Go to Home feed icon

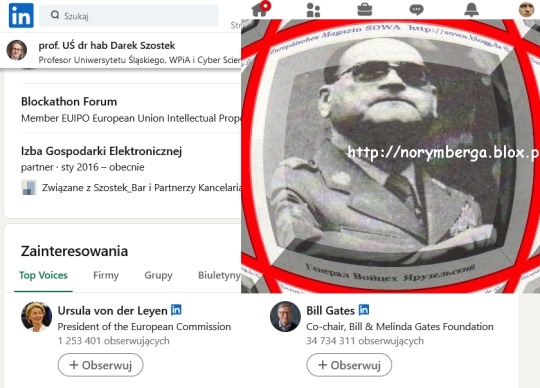coord(259,10)
